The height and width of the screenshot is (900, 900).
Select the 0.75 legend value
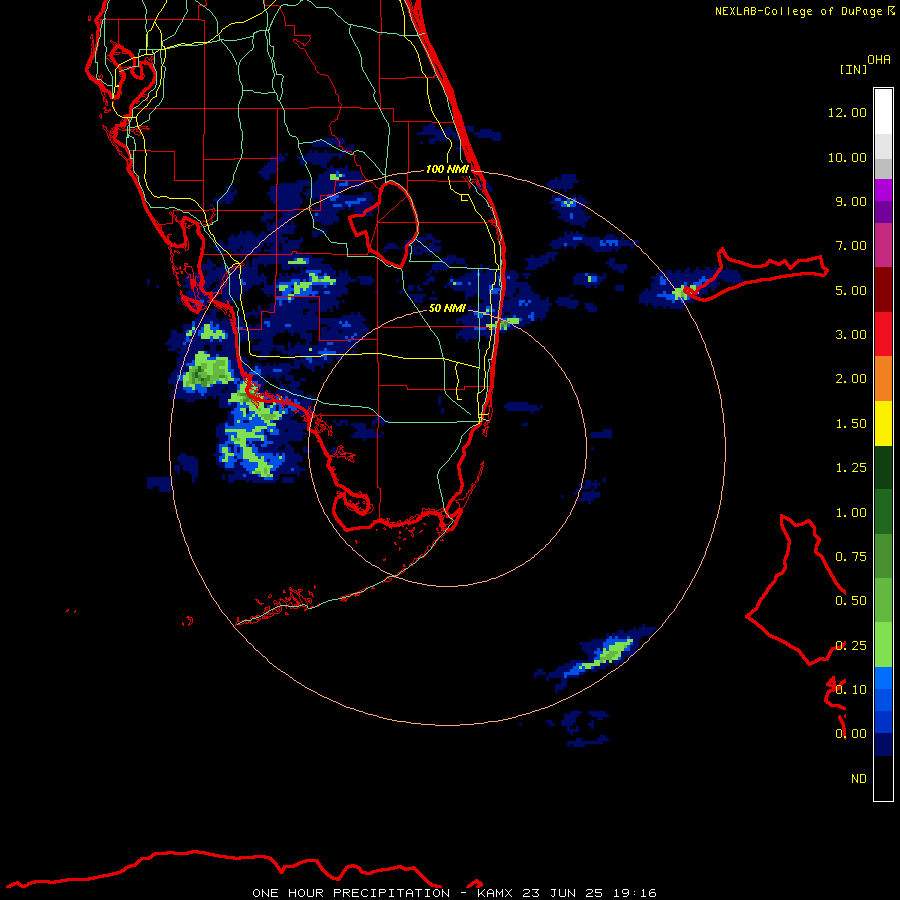(851, 557)
